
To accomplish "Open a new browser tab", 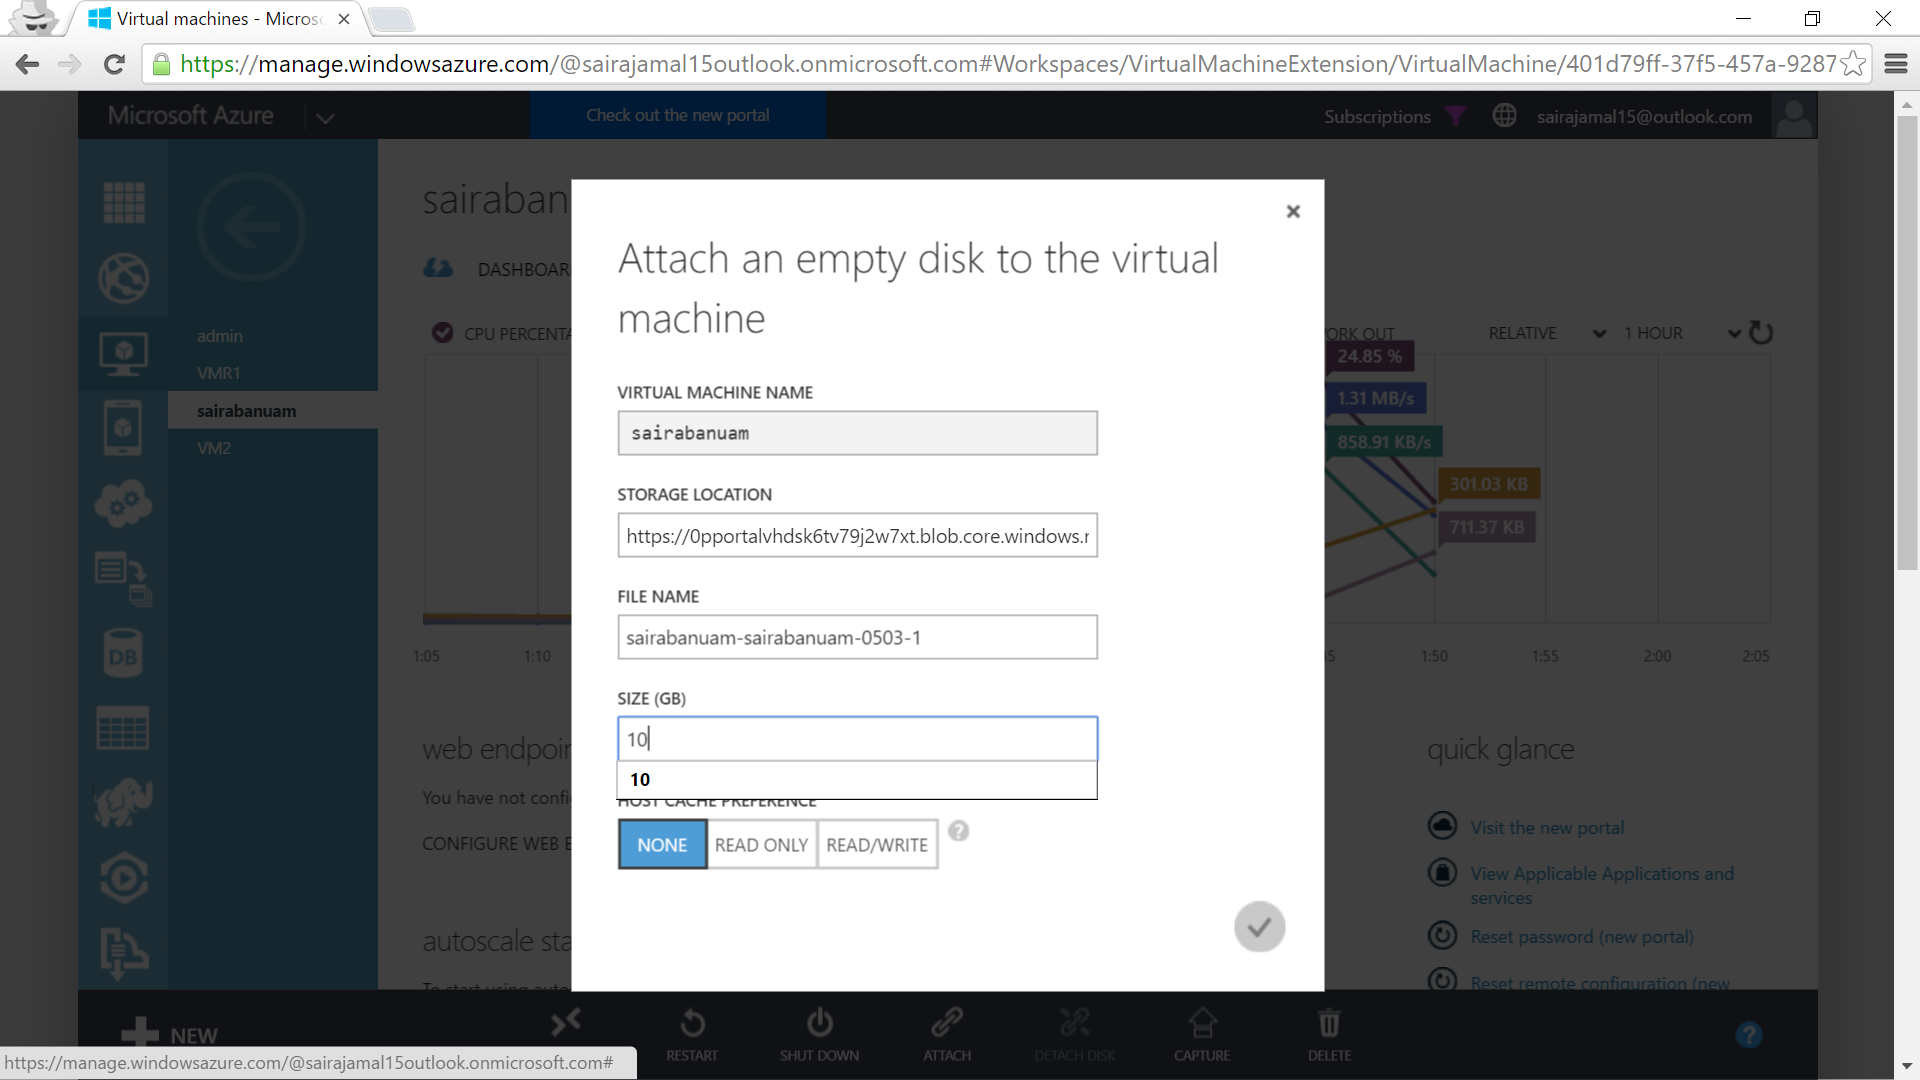I will click(x=391, y=19).
